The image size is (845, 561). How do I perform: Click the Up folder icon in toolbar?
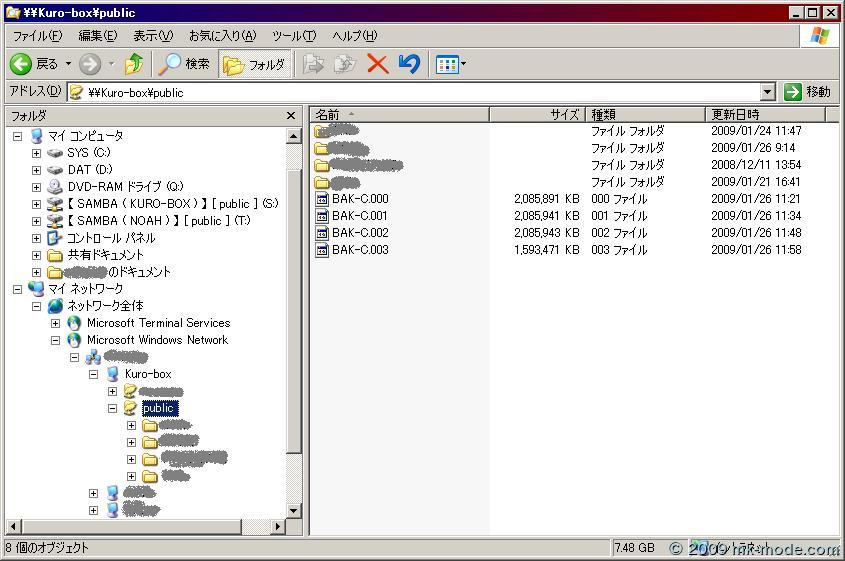134,64
